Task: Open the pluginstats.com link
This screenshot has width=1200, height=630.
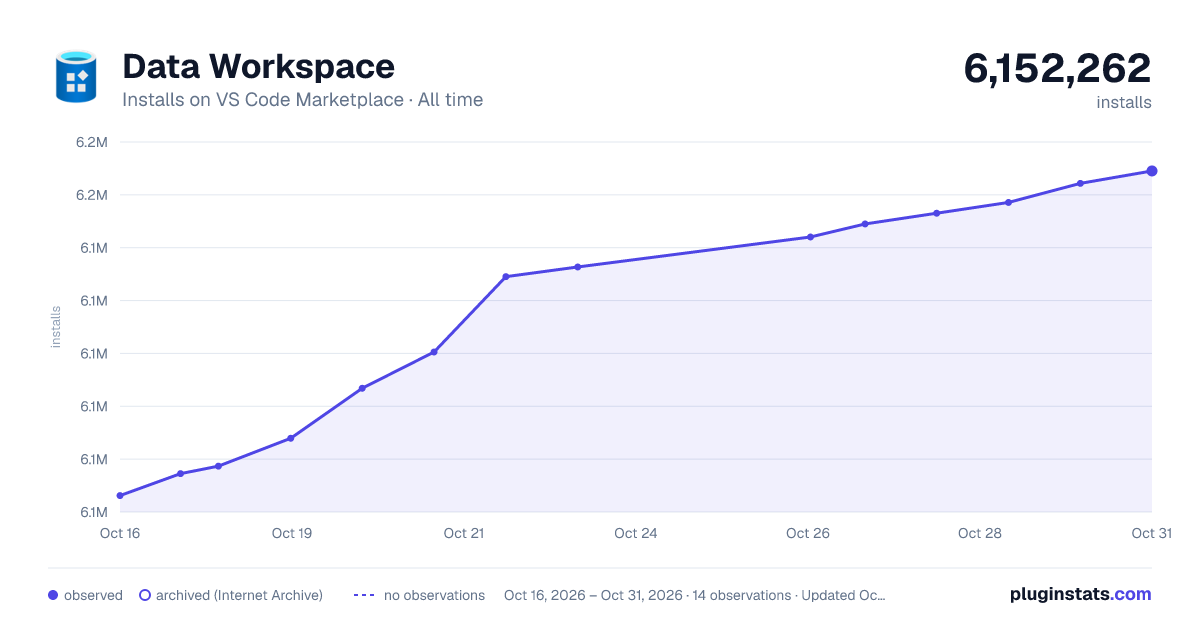Action: coord(1080,594)
